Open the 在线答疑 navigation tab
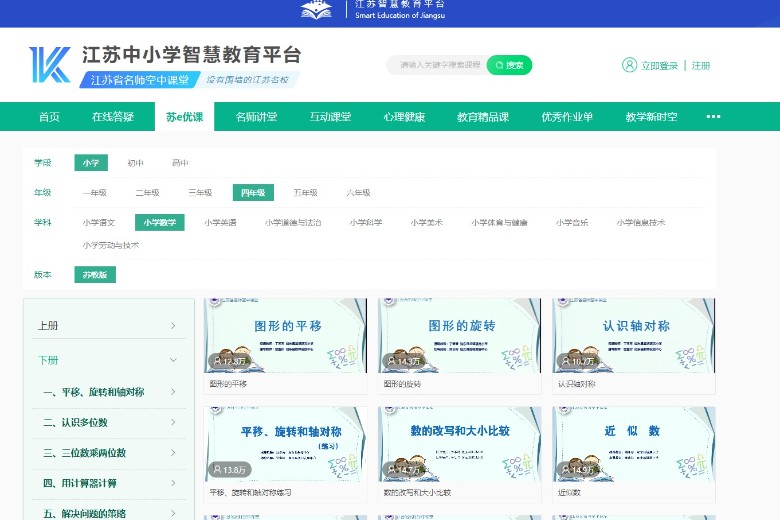 pos(113,117)
